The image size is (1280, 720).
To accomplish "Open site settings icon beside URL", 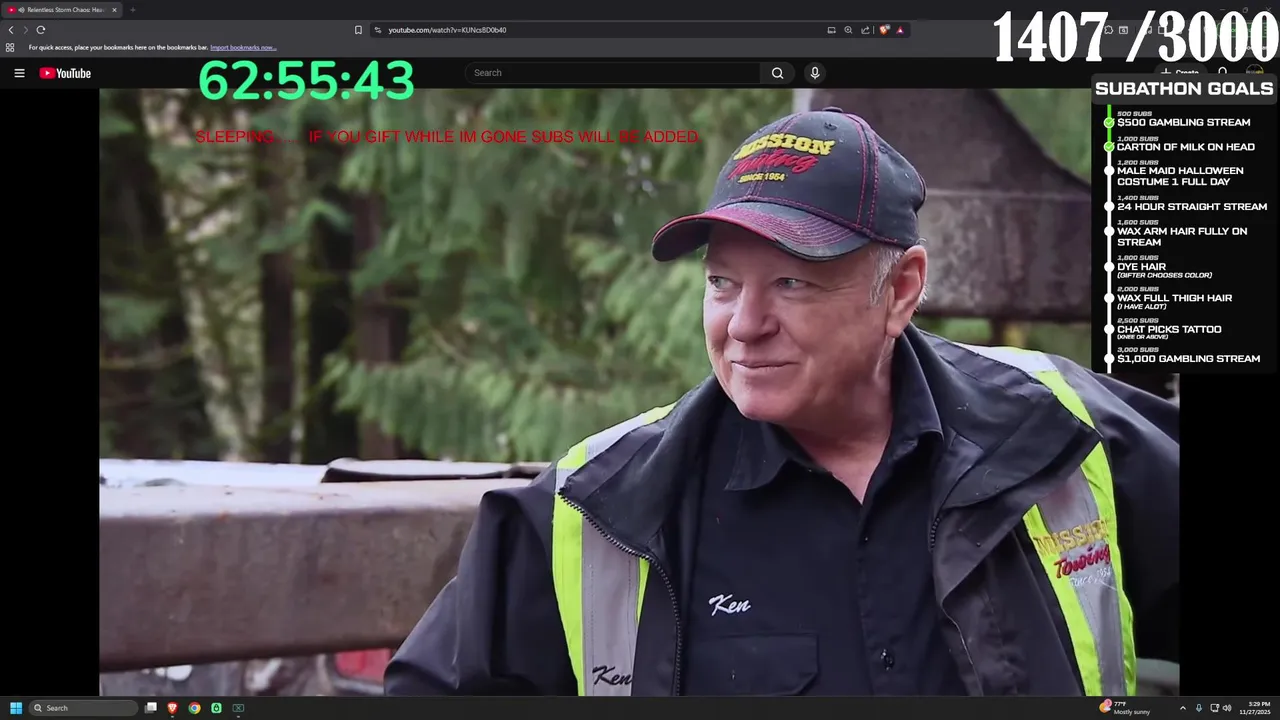I will pyautogui.click(x=378, y=30).
